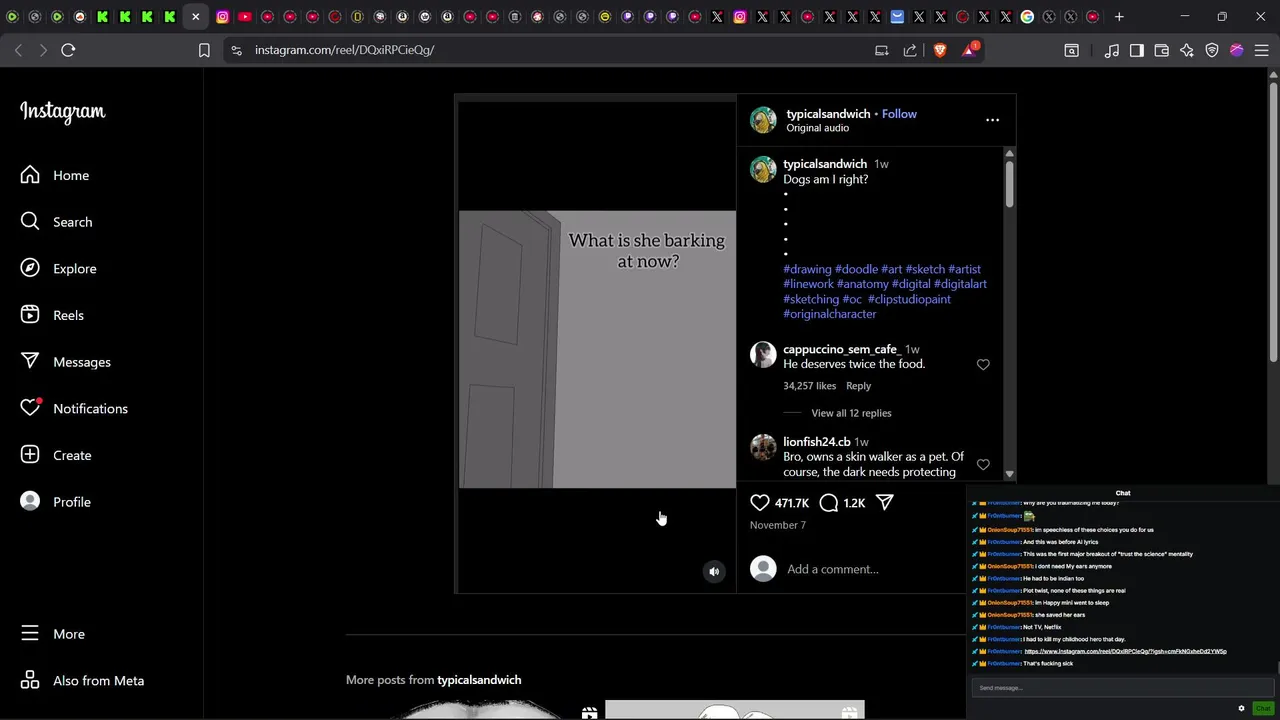The image size is (1280, 720).
Task: Expand View all 12 replies
Action: click(851, 413)
